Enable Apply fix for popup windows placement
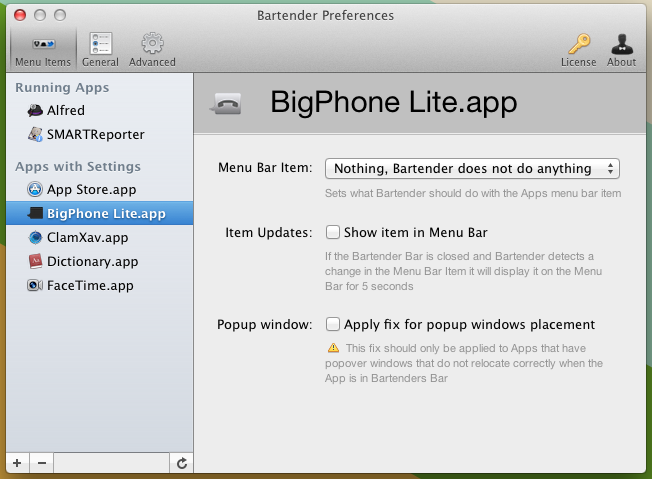 click(333, 324)
